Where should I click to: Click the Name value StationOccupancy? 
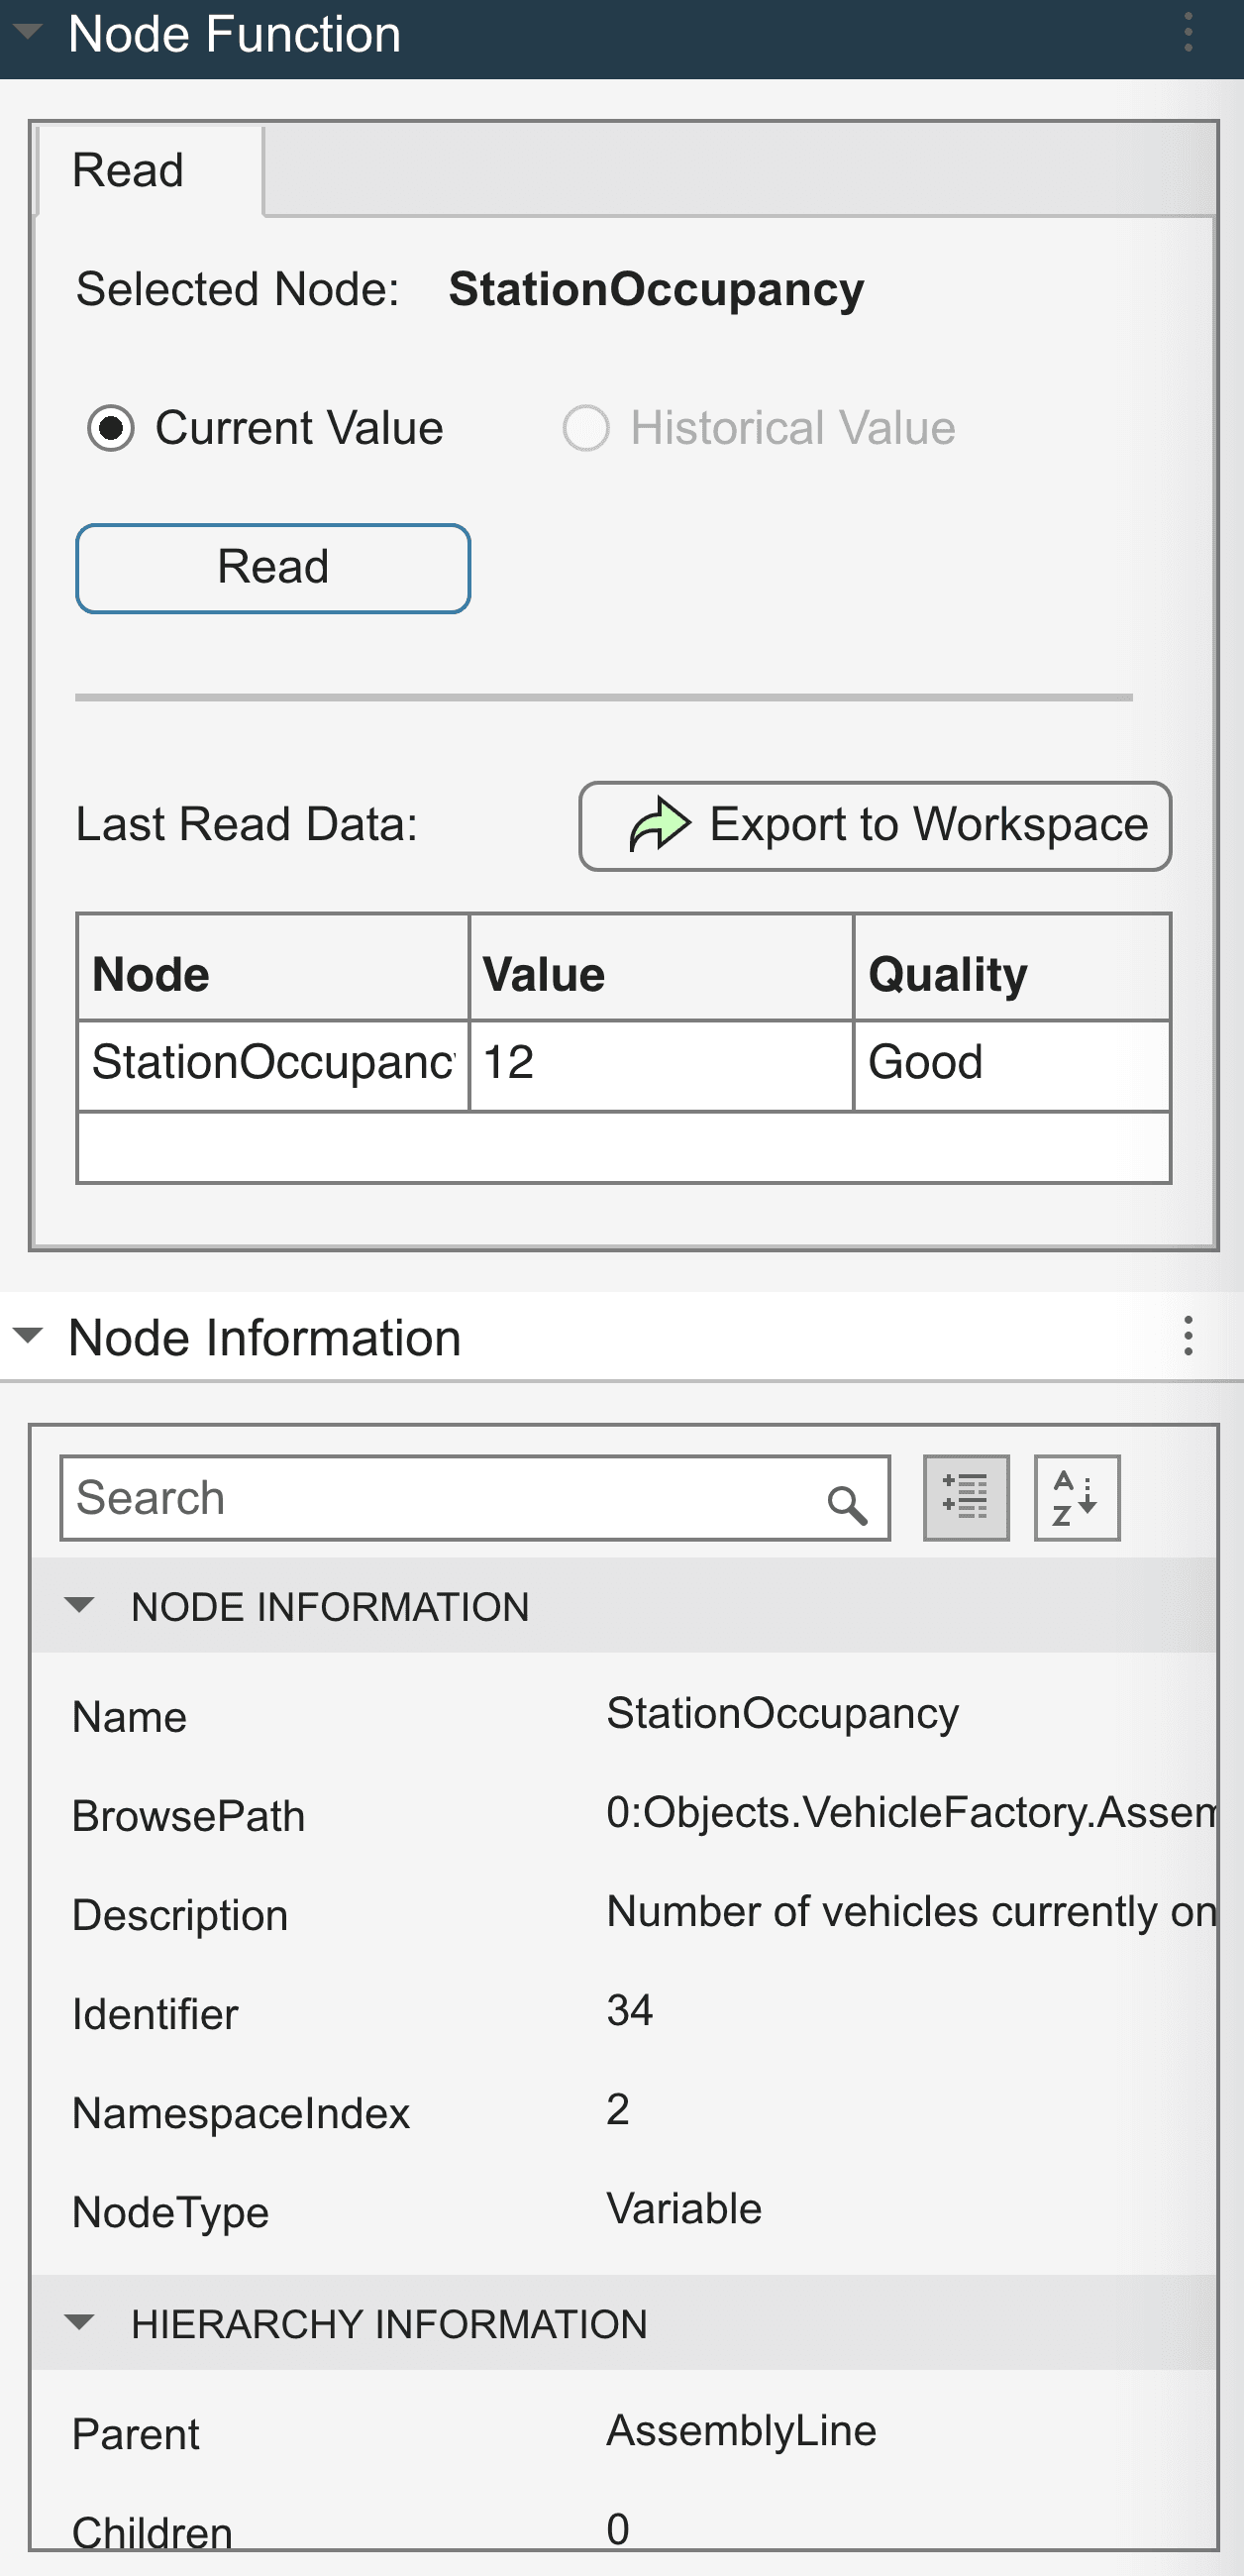(x=783, y=1714)
